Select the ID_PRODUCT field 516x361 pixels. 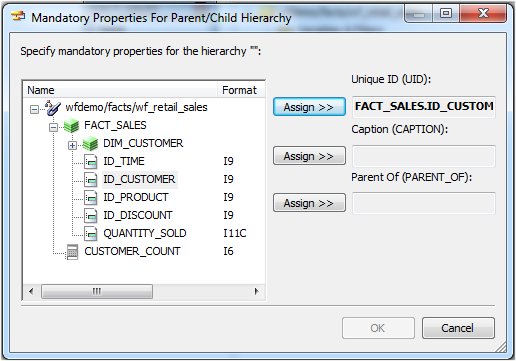tap(136, 197)
